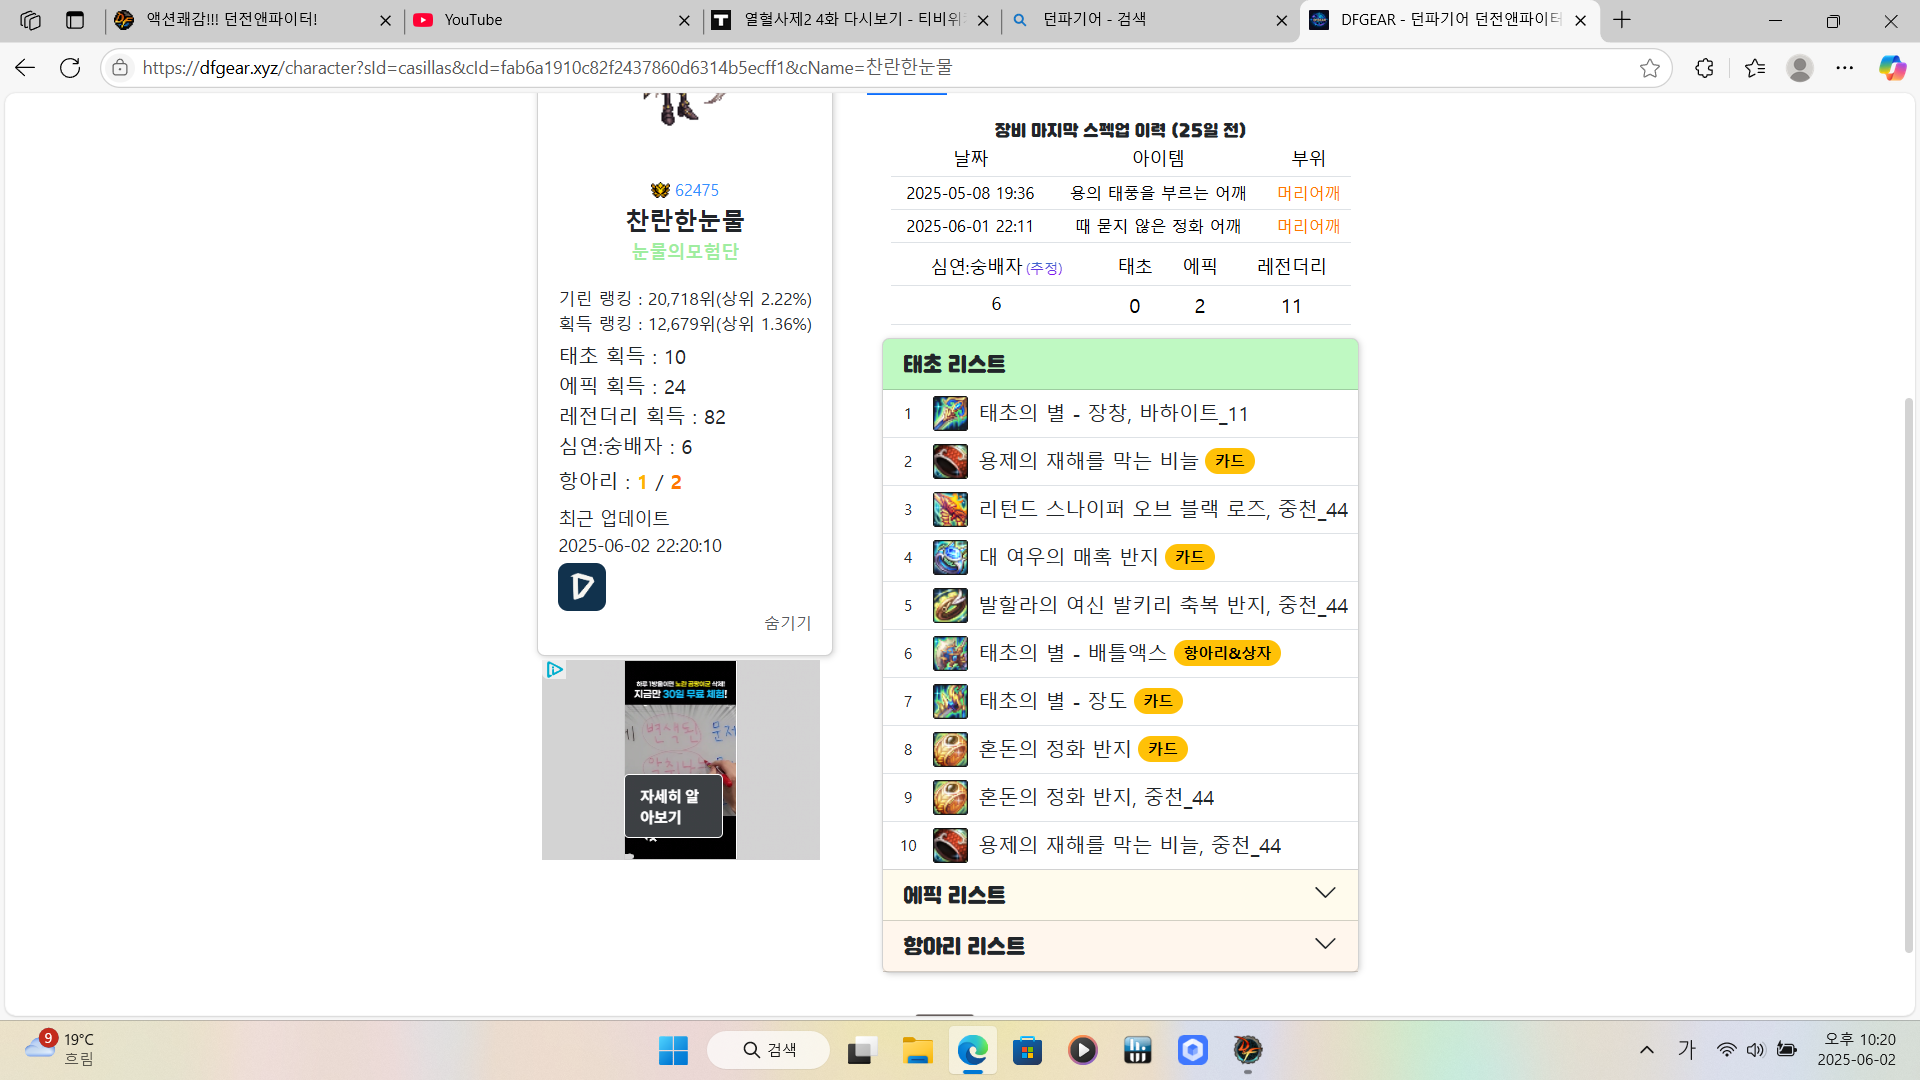
Task: Click 발할라의 여신 발키리 축복 반지 icon
Action: (x=949, y=605)
